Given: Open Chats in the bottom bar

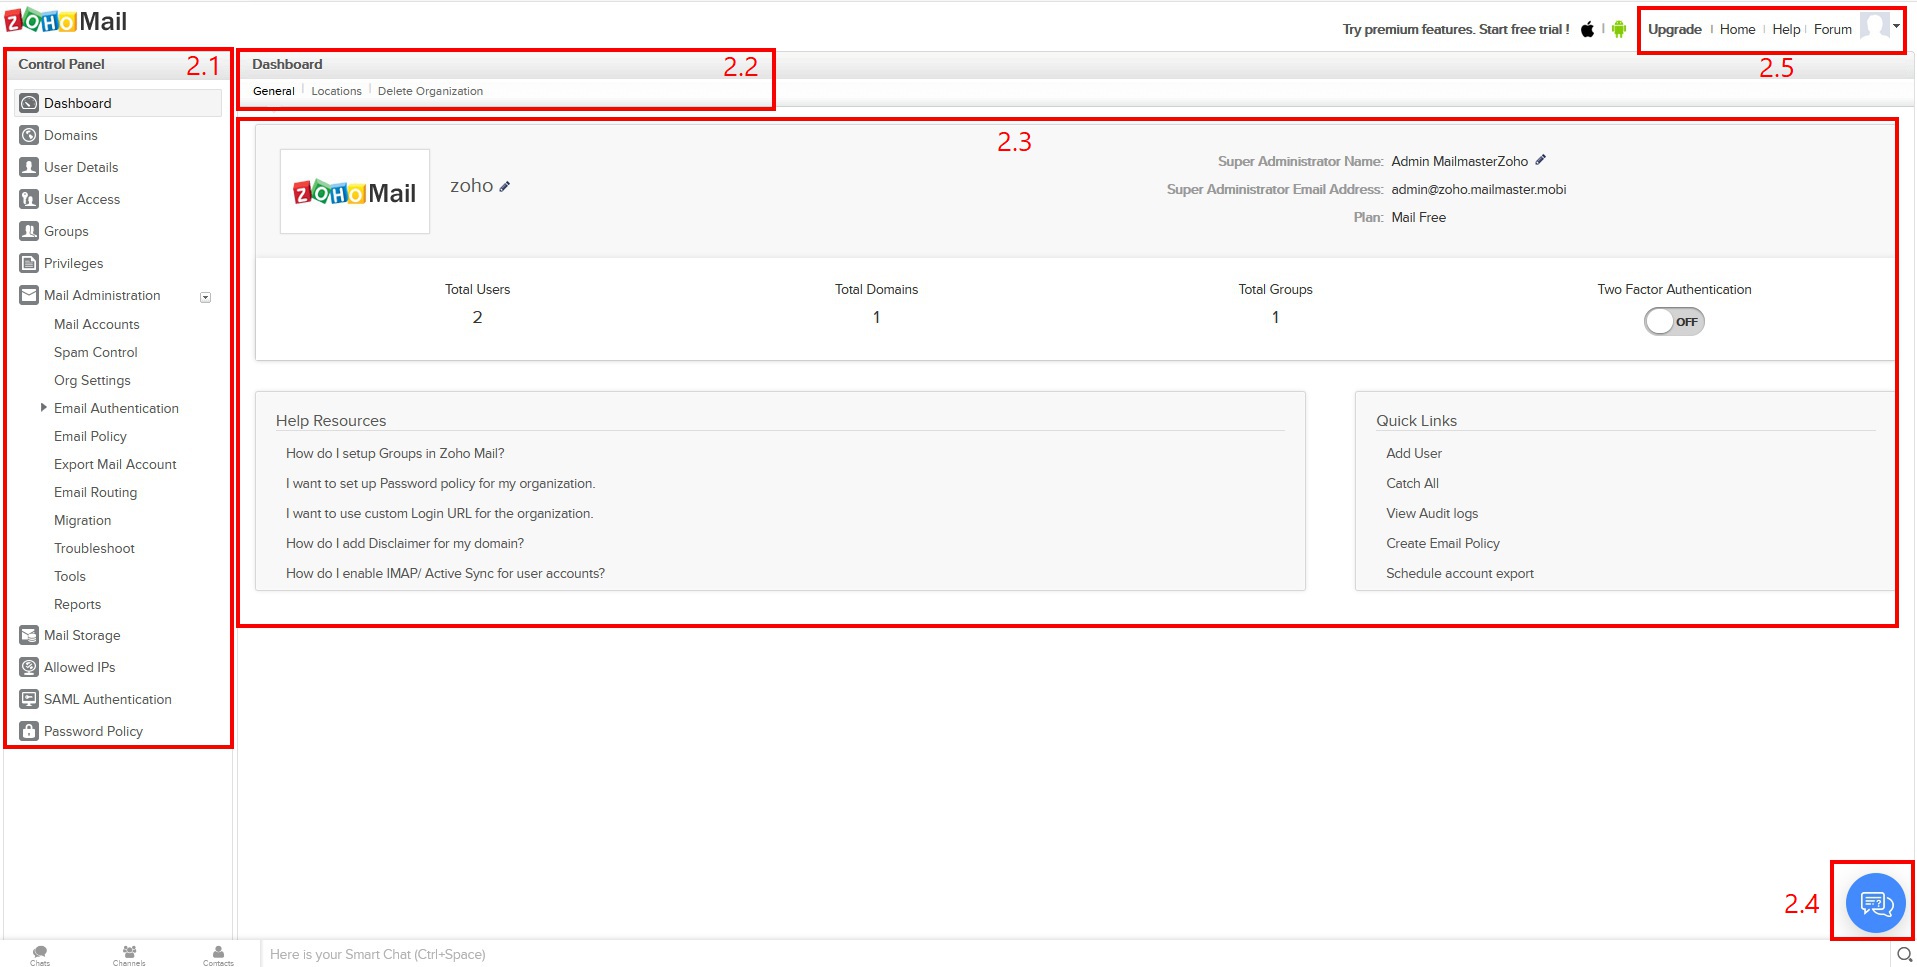Looking at the screenshot, I should [40, 955].
